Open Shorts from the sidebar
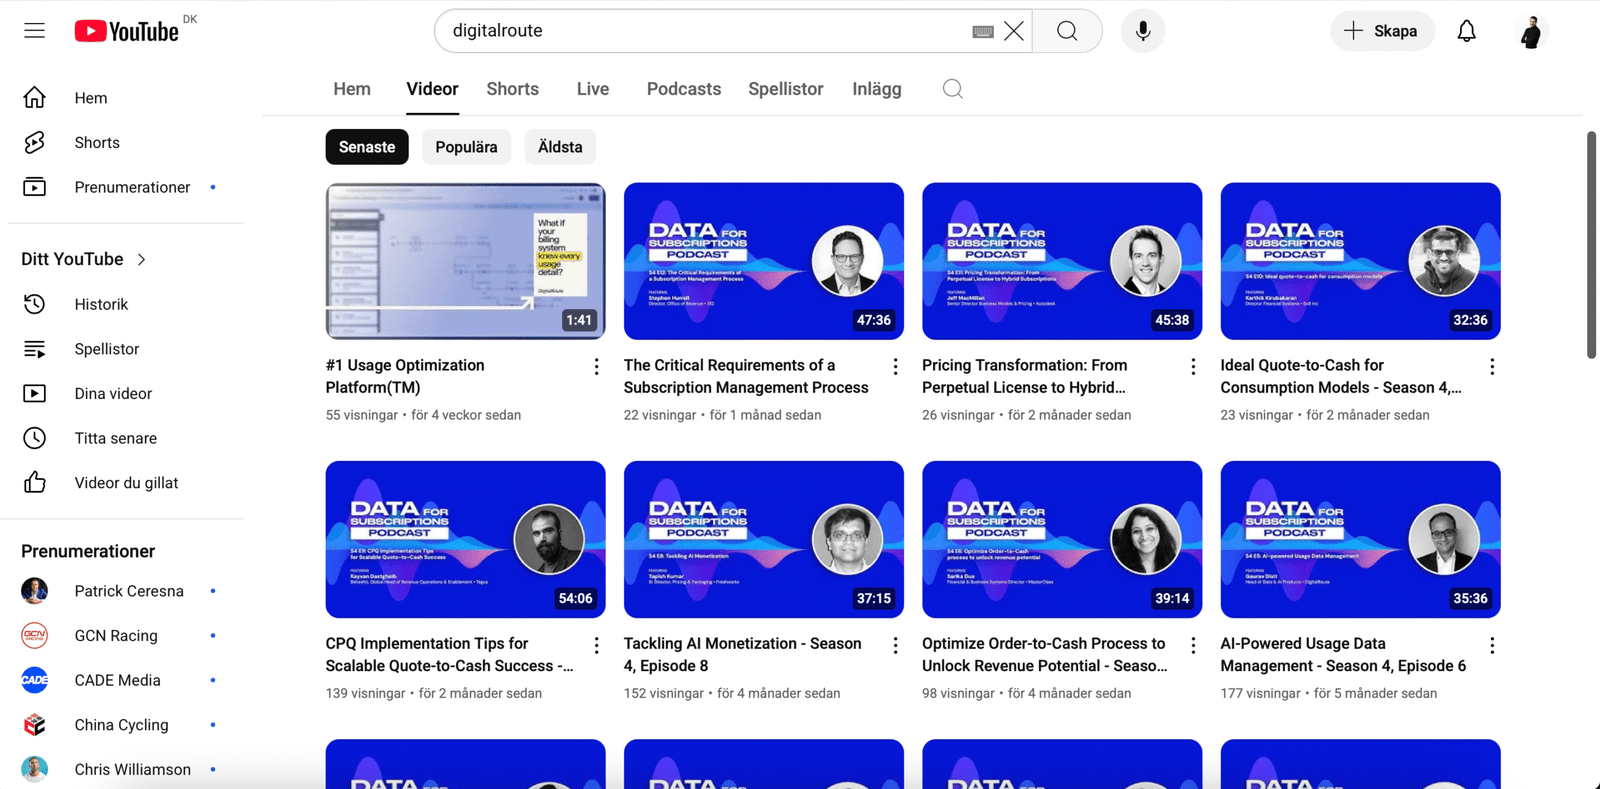Viewport: 1600px width, 789px height. click(126, 143)
